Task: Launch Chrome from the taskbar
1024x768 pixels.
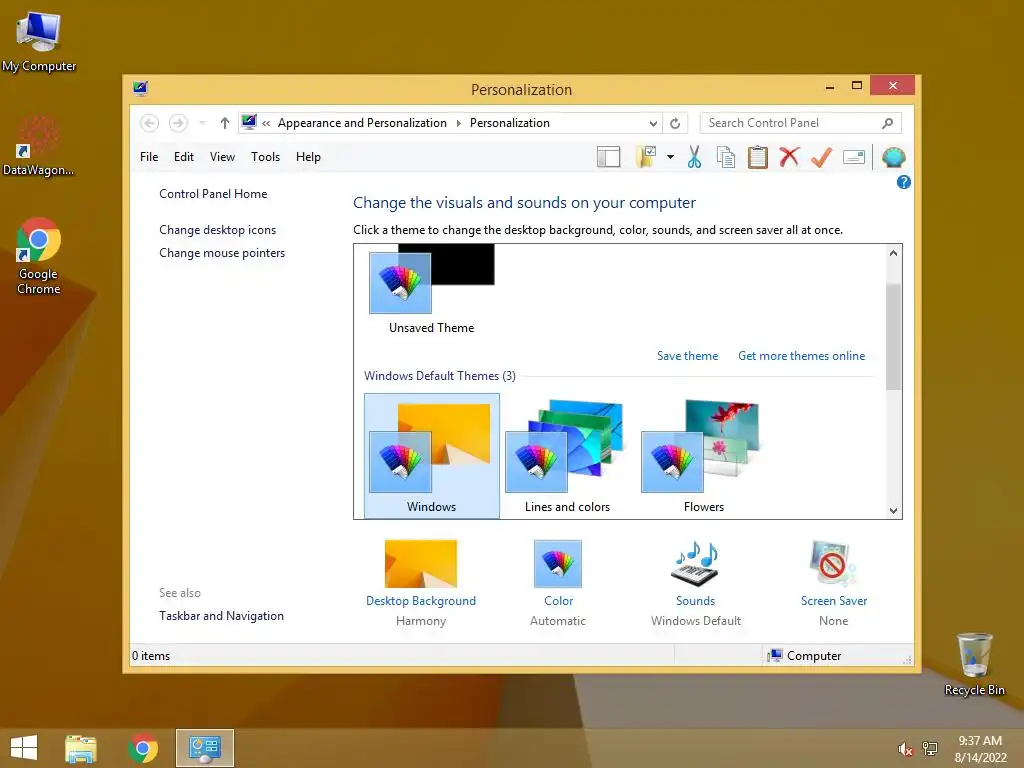Action: (143, 748)
